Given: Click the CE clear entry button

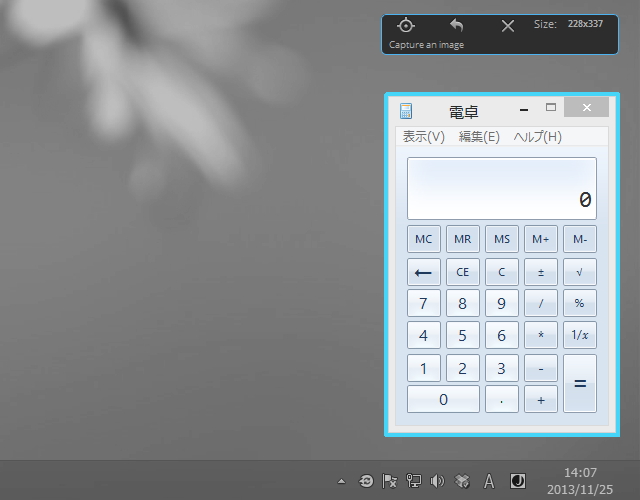Looking at the screenshot, I should [462, 272].
